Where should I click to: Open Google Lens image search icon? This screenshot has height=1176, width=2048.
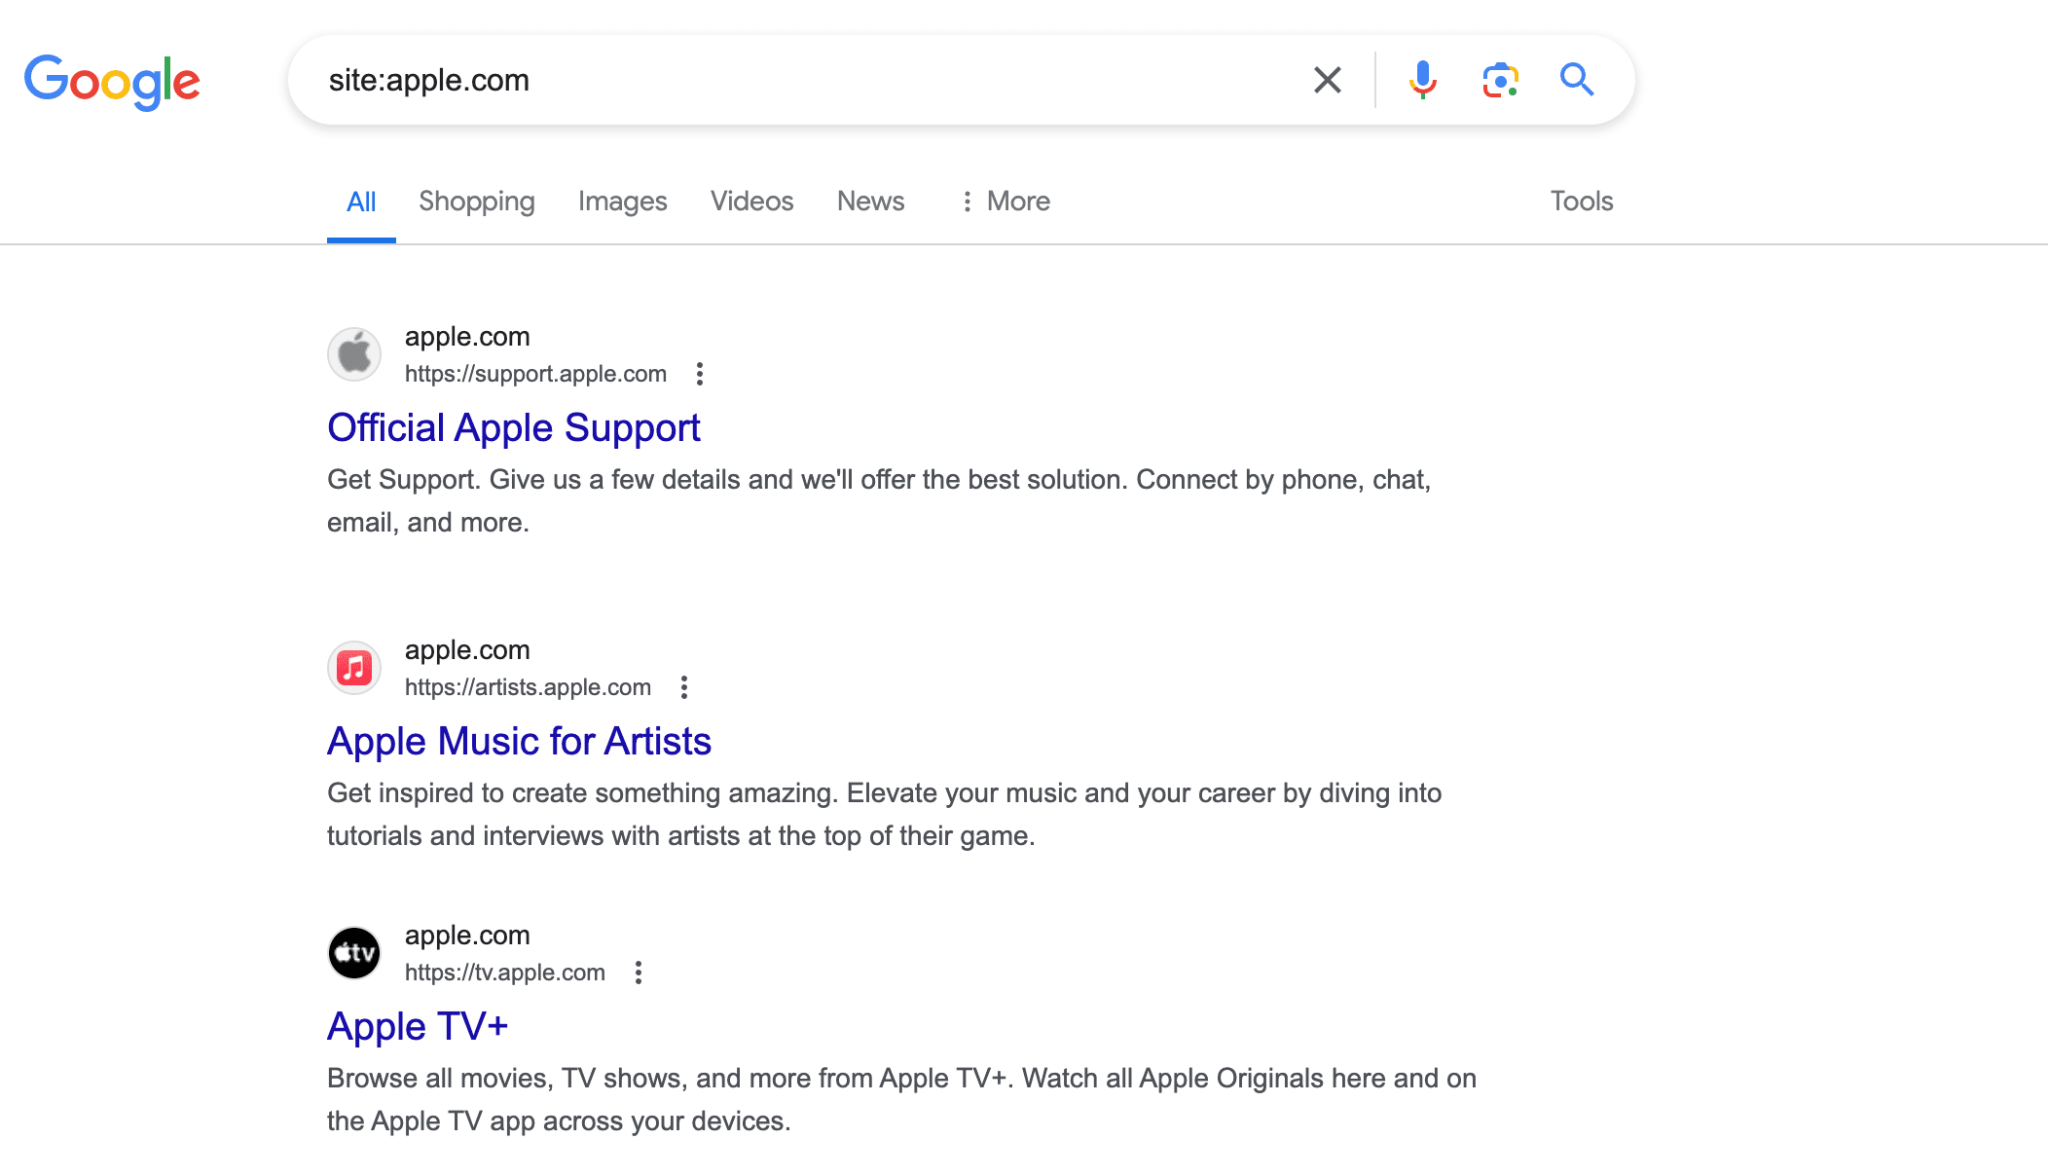pos(1500,80)
